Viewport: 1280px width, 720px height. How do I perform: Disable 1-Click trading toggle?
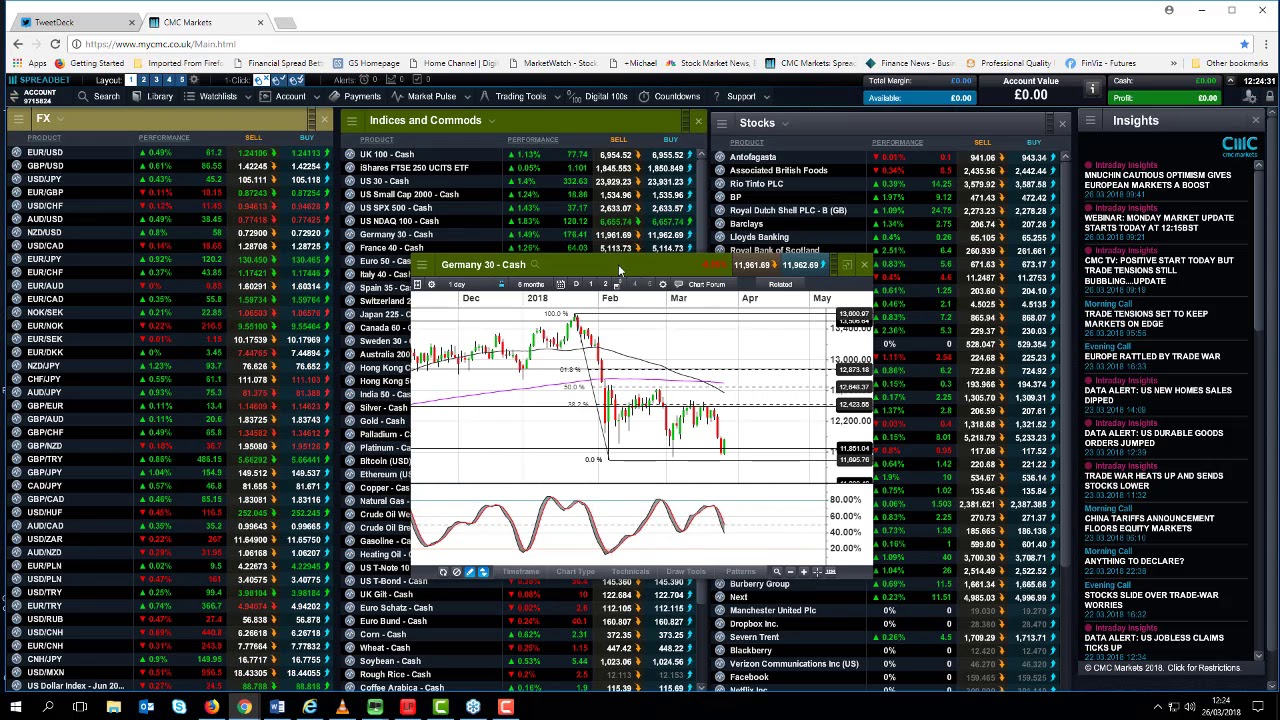[264, 80]
